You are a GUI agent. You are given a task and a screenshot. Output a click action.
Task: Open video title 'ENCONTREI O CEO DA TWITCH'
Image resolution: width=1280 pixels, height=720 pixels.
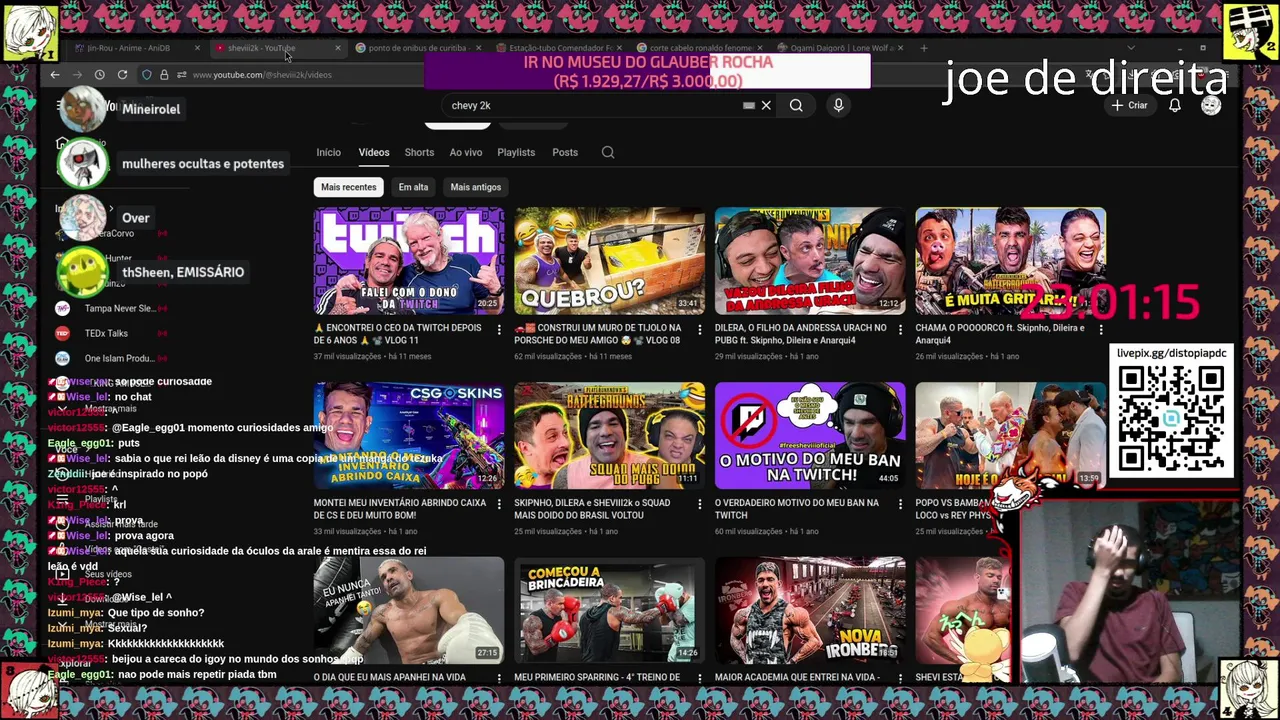399,333
